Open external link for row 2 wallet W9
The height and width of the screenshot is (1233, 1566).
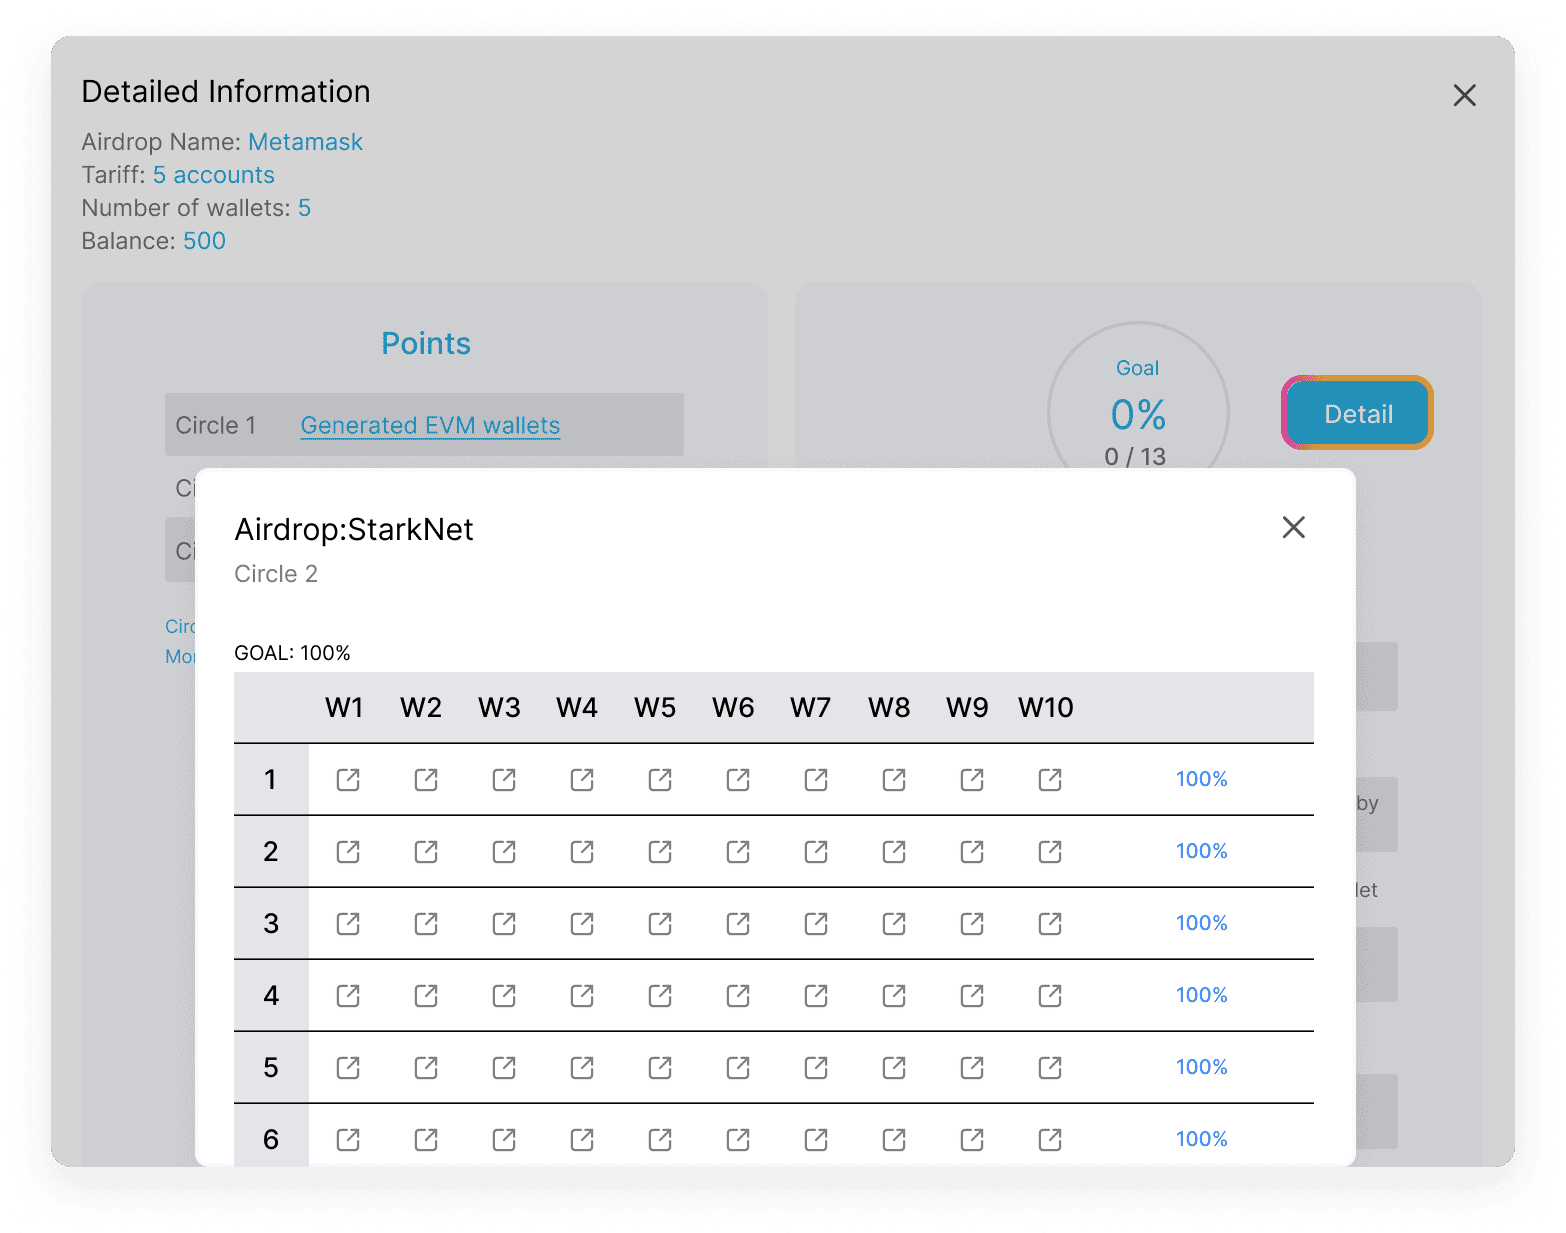972,852
